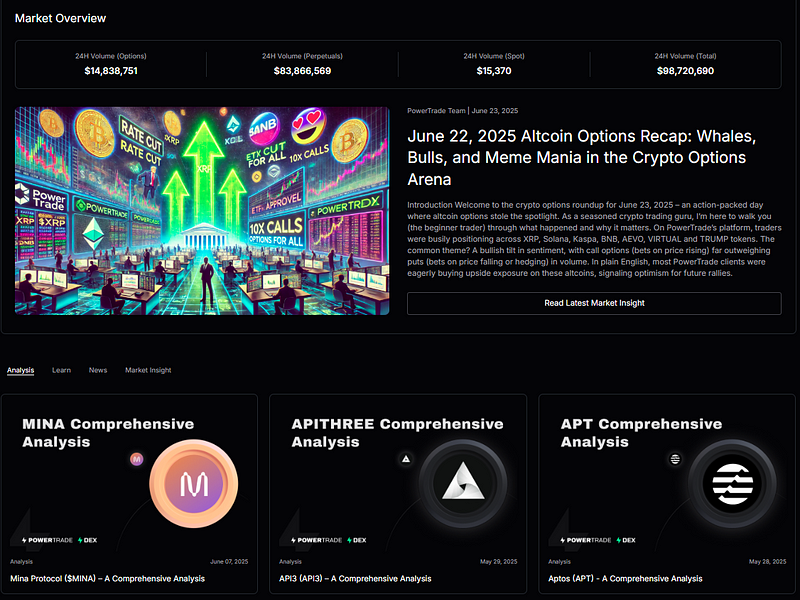Click the APITHREE Comprehensive Analysis card title
800x600 pixels.
397,433
